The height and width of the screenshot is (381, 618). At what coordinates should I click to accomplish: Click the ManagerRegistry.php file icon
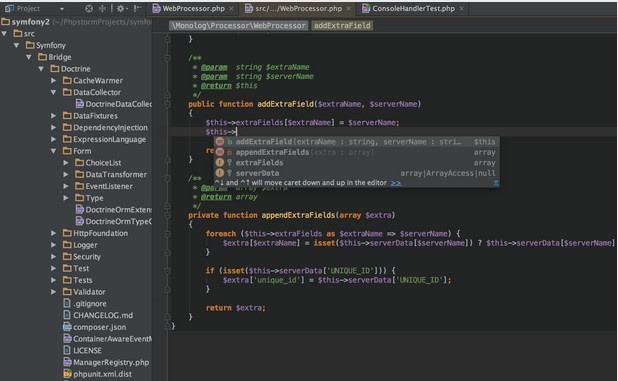67,362
